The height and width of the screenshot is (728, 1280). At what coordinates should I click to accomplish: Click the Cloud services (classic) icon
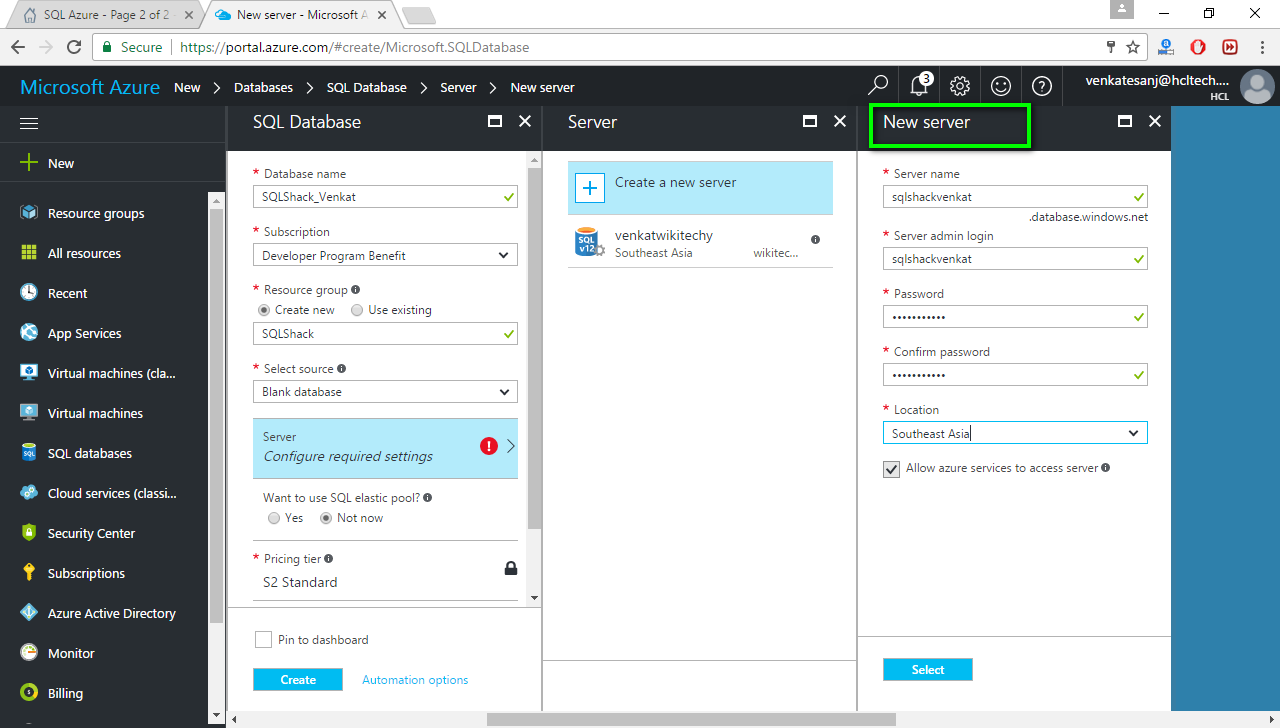click(x=29, y=493)
